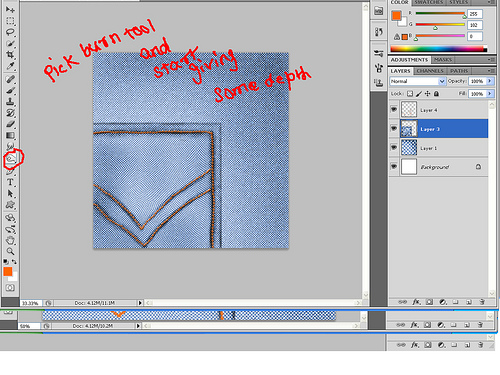Viewport: 500px width, 375px height.
Task: Open the Opacity slider arrow
Action: coord(490,81)
